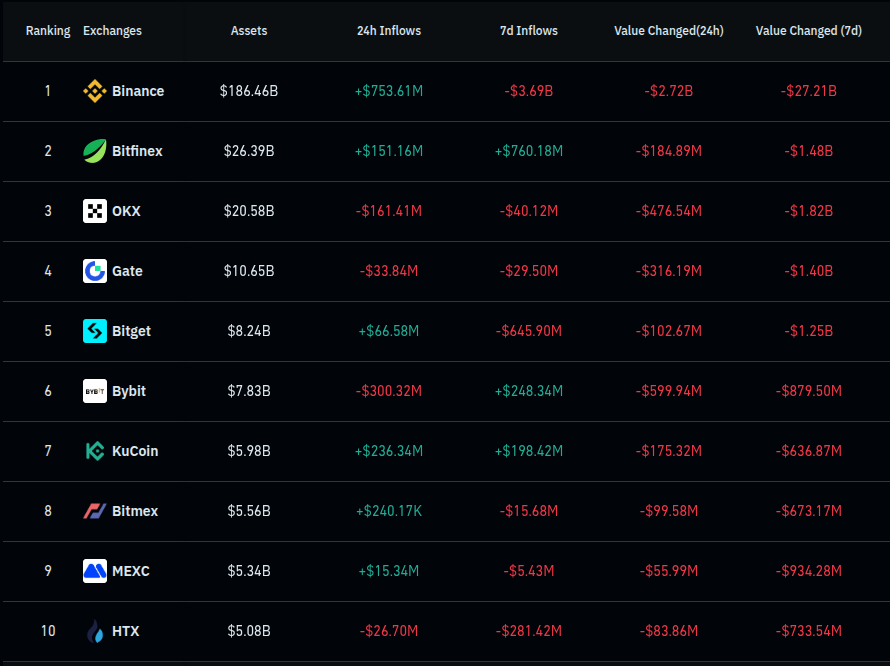Image resolution: width=890 pixels, height=666 pixels.
Task: Open the Bitfinex exchange name link
Action: (x=137, y=151)
